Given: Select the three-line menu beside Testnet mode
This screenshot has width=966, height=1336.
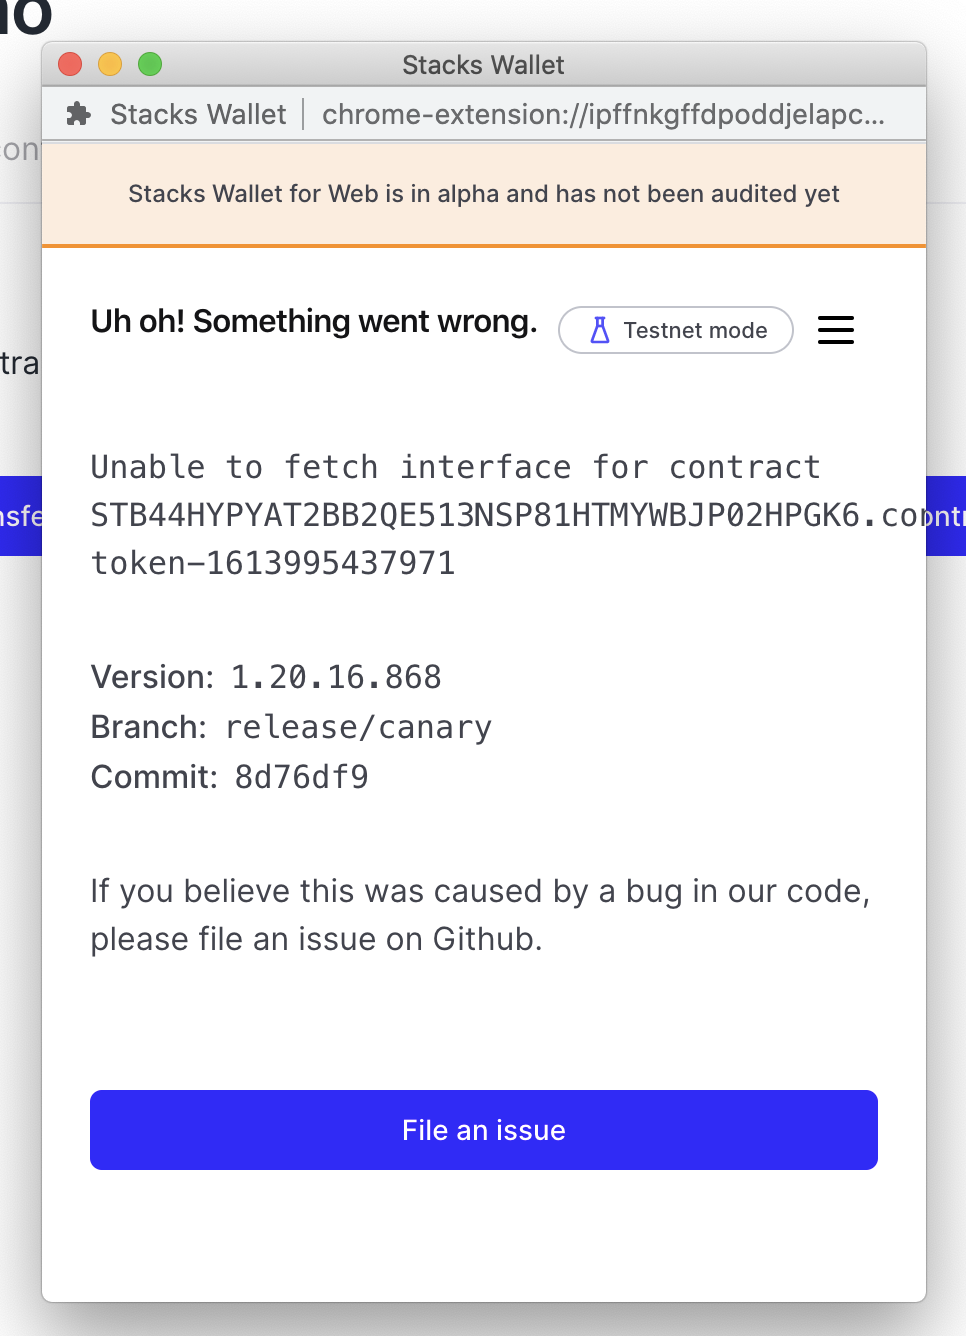Looking at the screenshot, I should tap(836, 330).
